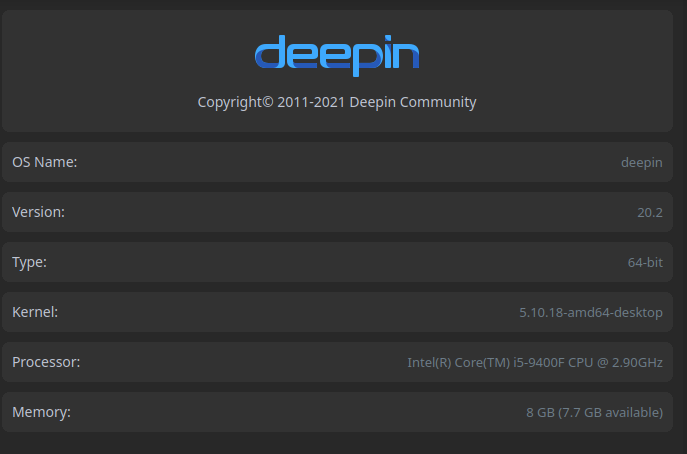Click the 'Version:' label
Viewport: 687px width, 454px height.
coord(39,212)
